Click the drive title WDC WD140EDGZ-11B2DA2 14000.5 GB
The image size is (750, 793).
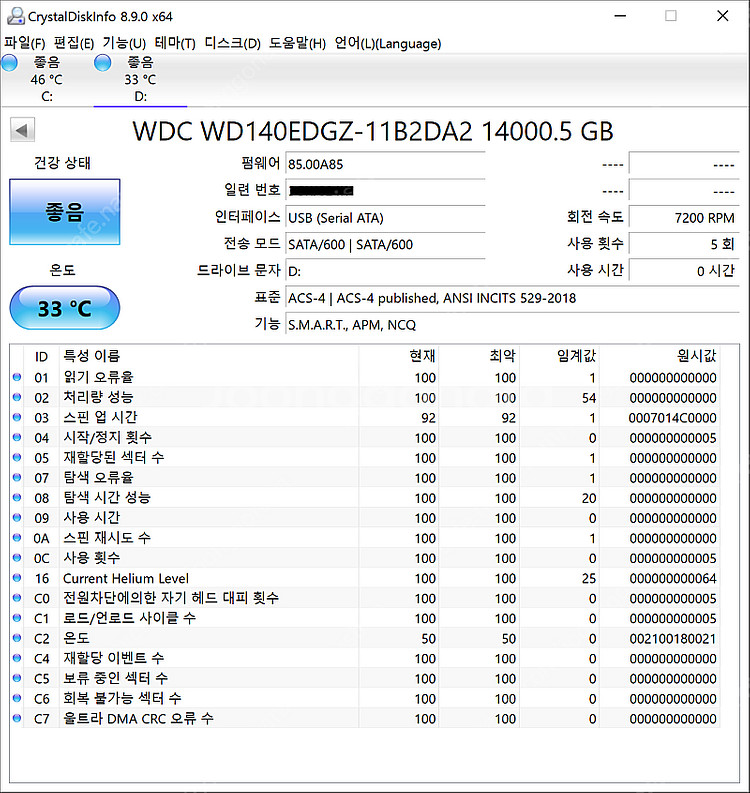click(x=373, y=131)
